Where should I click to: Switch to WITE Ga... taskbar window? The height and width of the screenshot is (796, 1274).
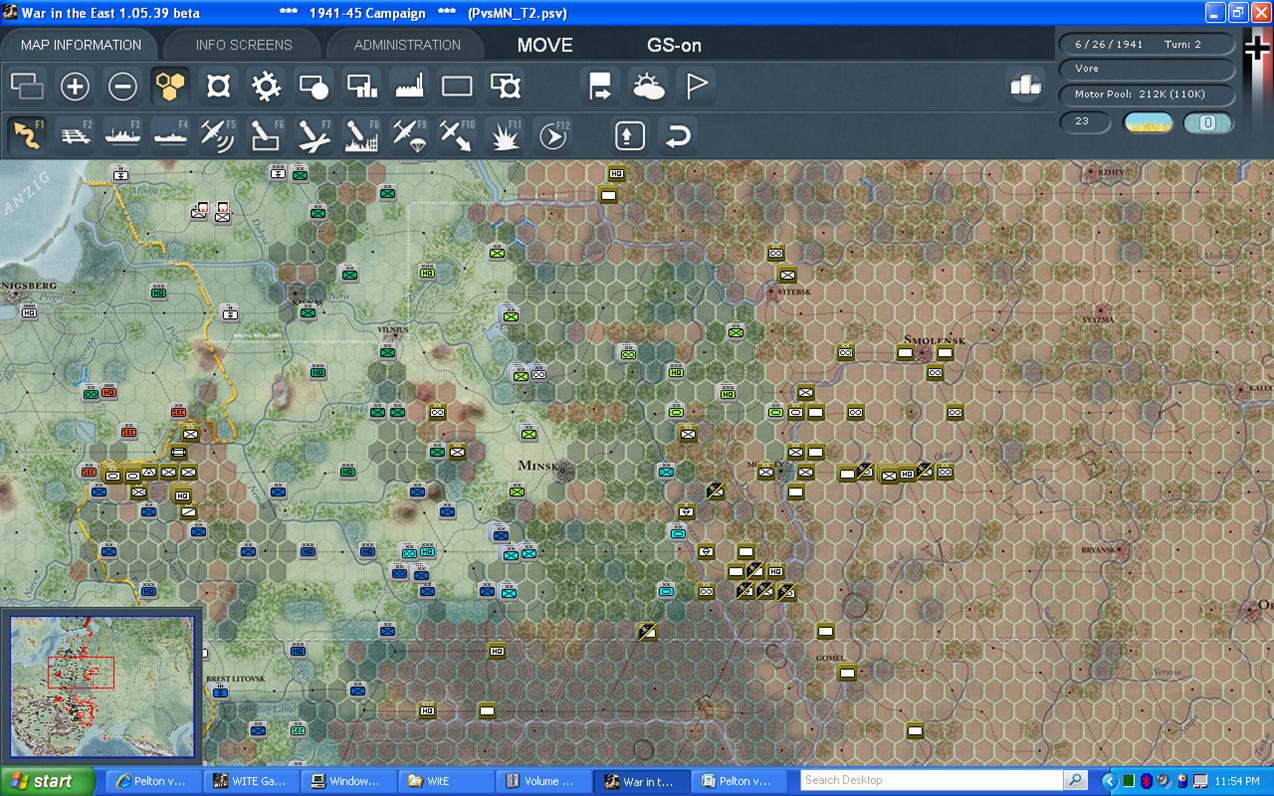pyautogui.click(x=251, y=781)
